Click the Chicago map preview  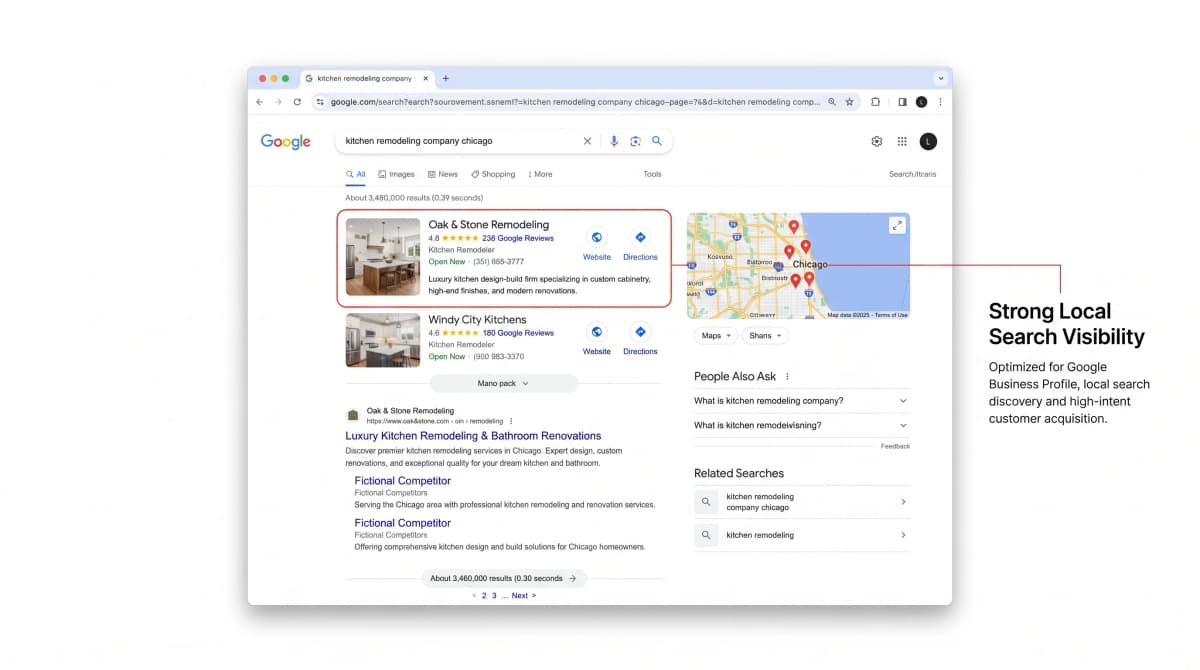click(x=798, y=265)
